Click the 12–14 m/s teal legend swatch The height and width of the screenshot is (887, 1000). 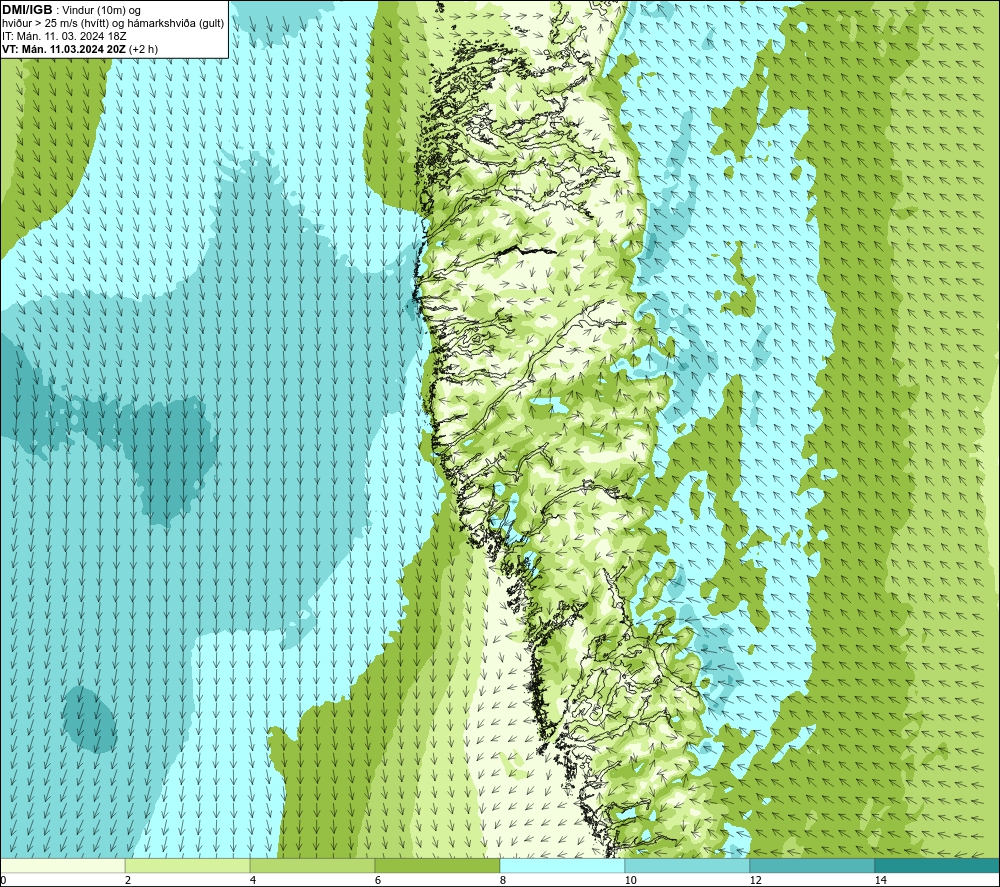pyautogui.click(x=812, y=865)
